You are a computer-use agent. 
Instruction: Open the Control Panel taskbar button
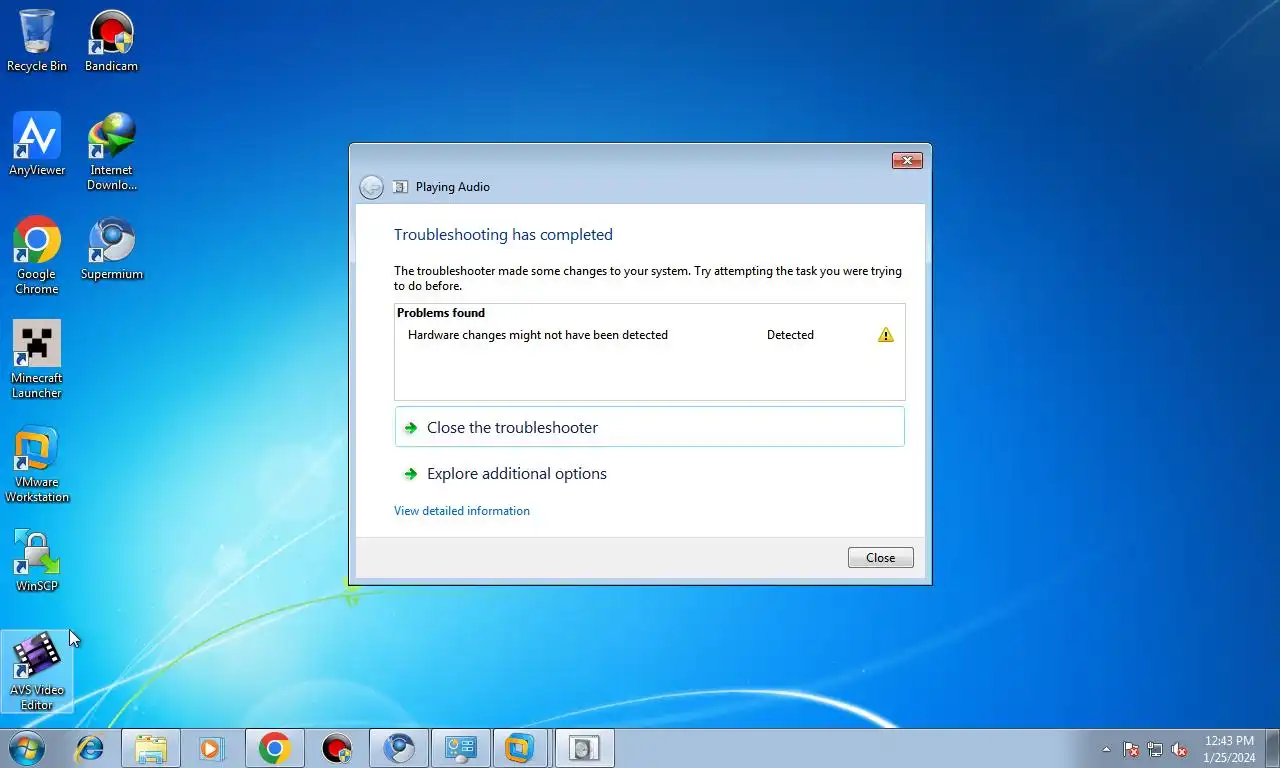coord(461,748)
